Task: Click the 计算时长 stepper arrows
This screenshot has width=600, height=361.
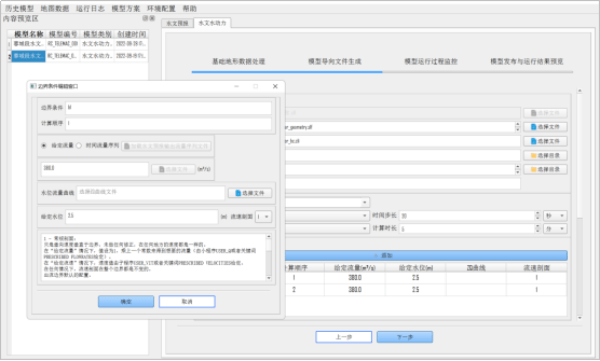Action: click(537, 229)
